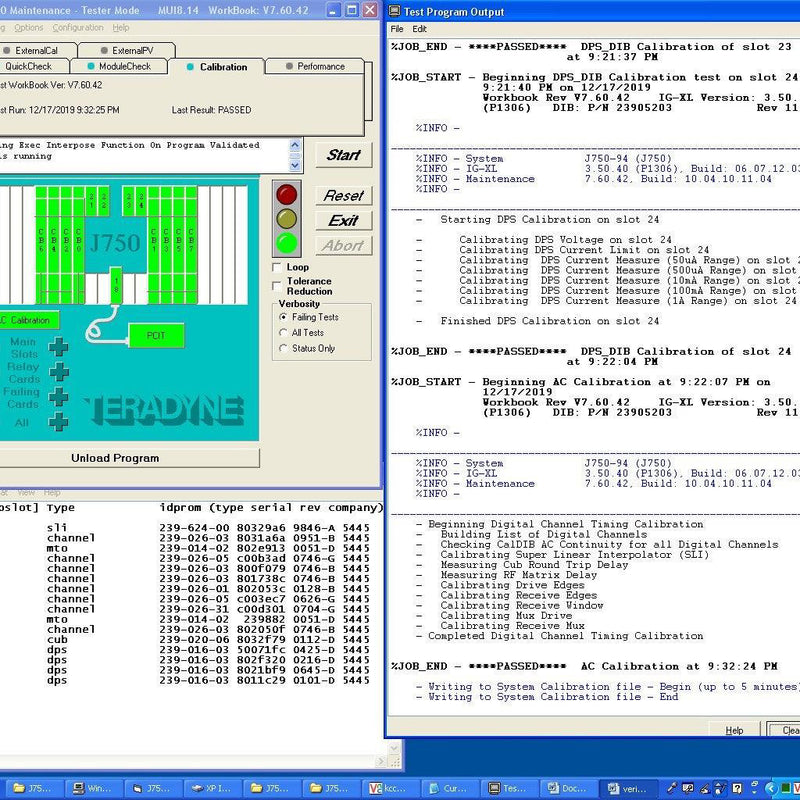Click the green status light indicator

287,242
